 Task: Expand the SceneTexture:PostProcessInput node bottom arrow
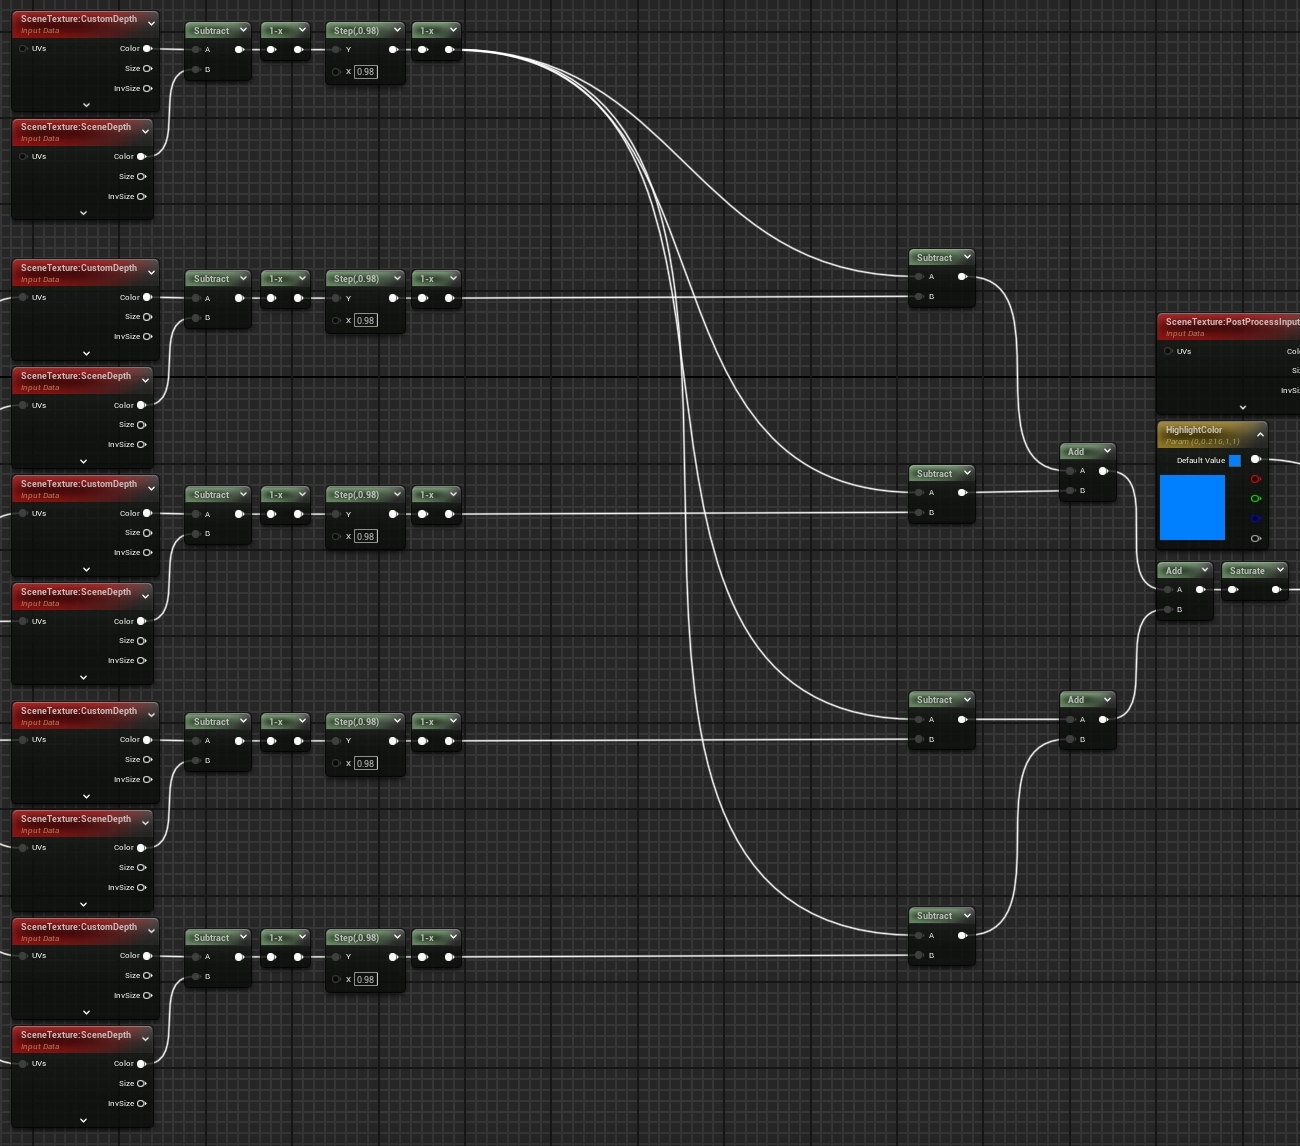(1243, 407)
